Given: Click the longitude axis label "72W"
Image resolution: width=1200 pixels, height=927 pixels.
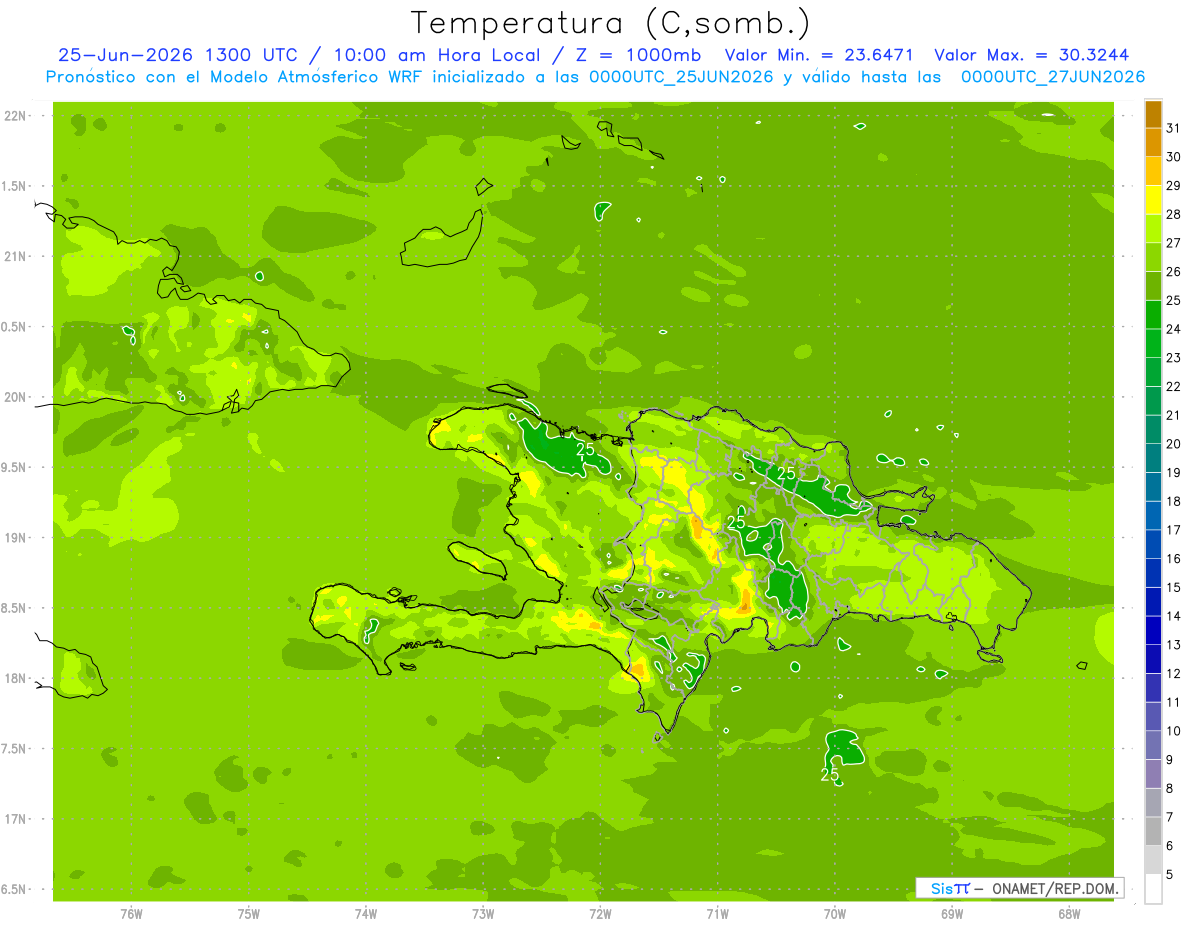Looking at the screenshot, I should click(x=600, y=914).
